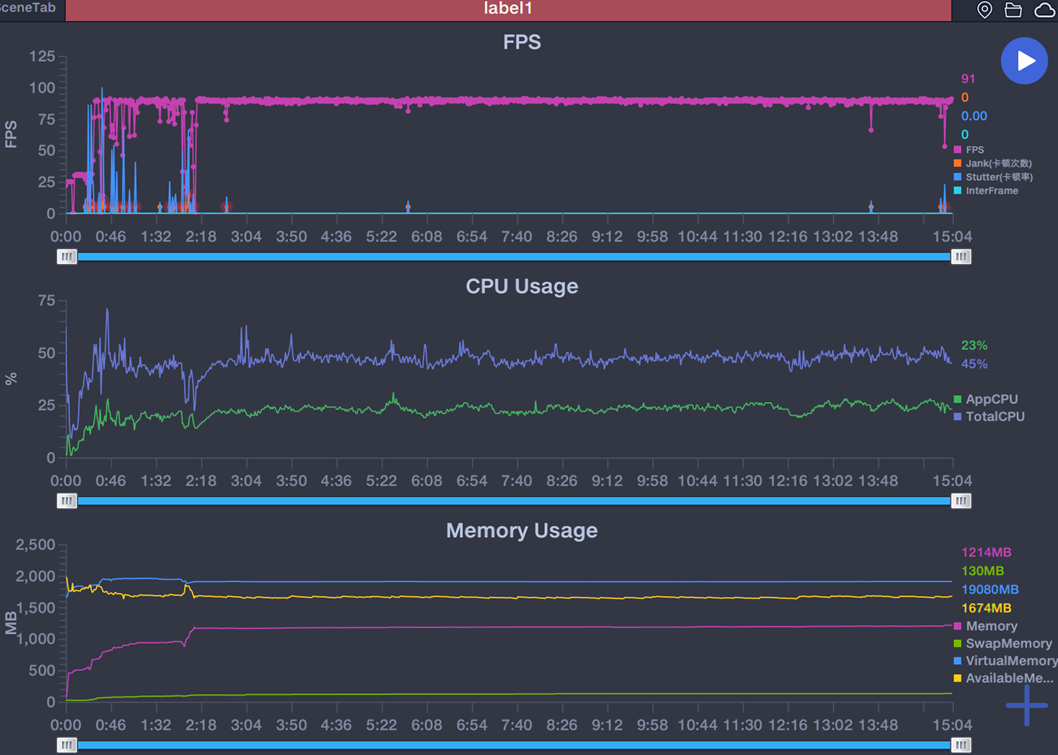Click the 45% TotalCPU value

974,364
